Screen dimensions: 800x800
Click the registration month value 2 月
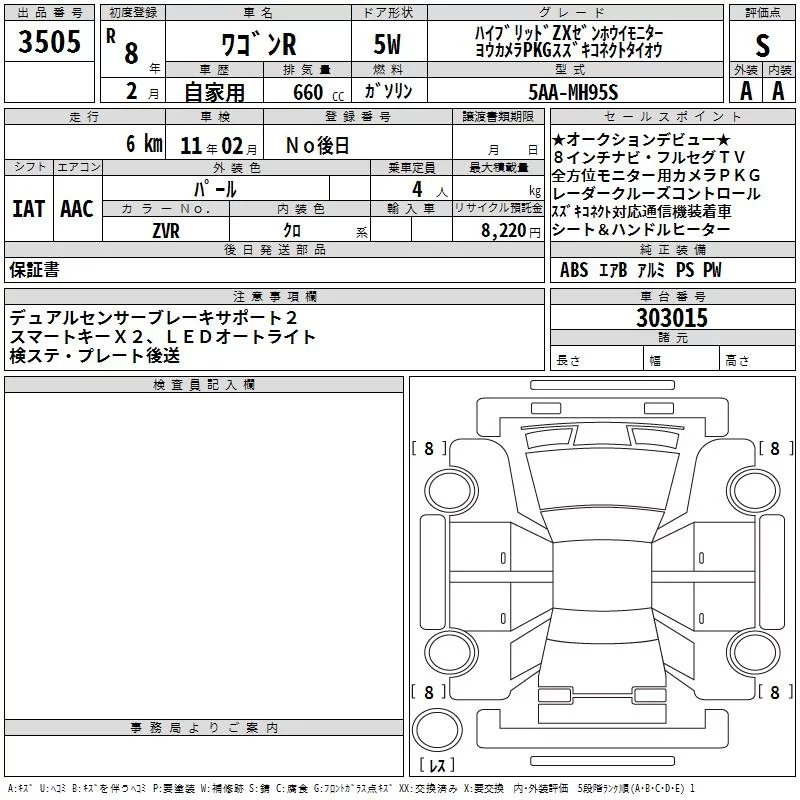[142, 92]
